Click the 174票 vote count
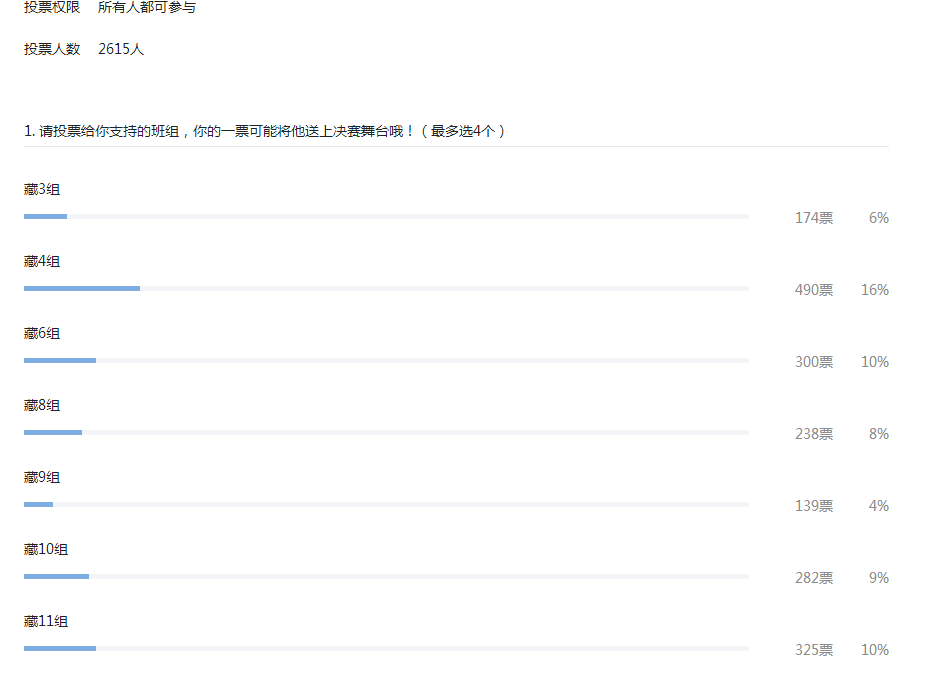Image resolution: width=926 pixels, height=675 pixels. tap(813, 218)
